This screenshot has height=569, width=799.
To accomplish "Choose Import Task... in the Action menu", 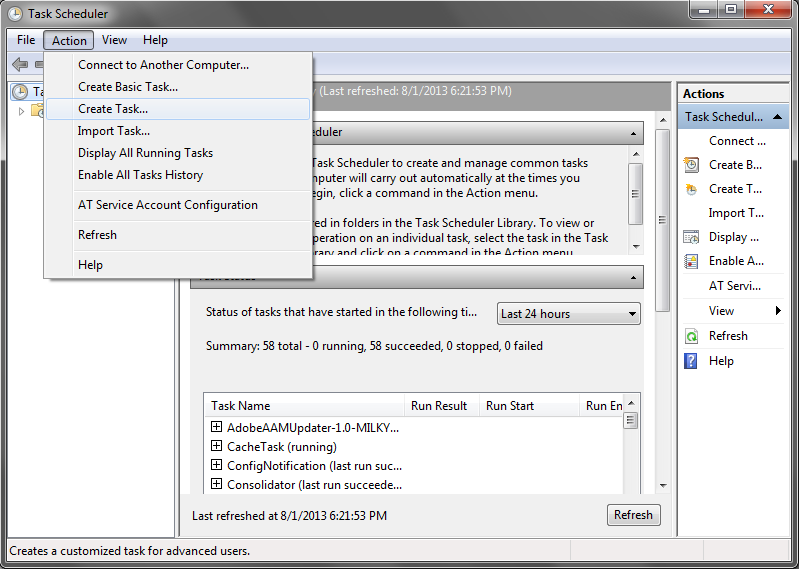I will (178, 131).
